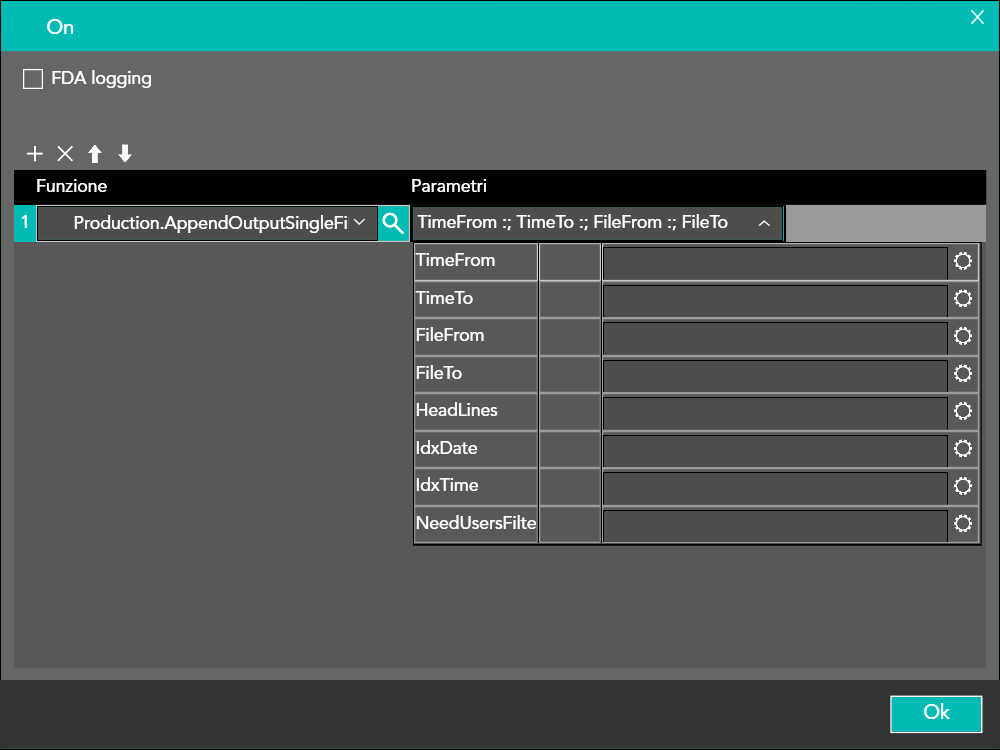Click the X icon to delete function
This screenshot has width=1000, height=750.
(x=65, y=154)
